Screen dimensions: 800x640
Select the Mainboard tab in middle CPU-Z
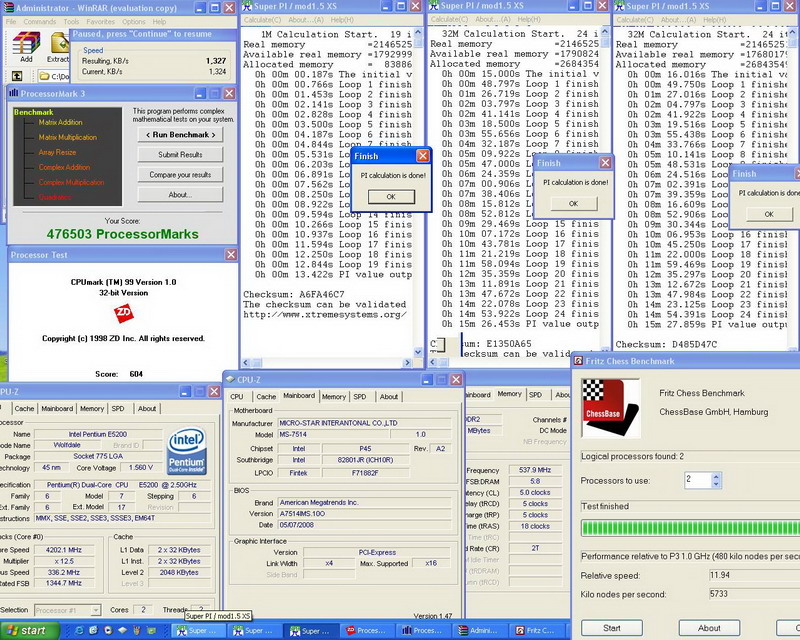coord(299,396)
